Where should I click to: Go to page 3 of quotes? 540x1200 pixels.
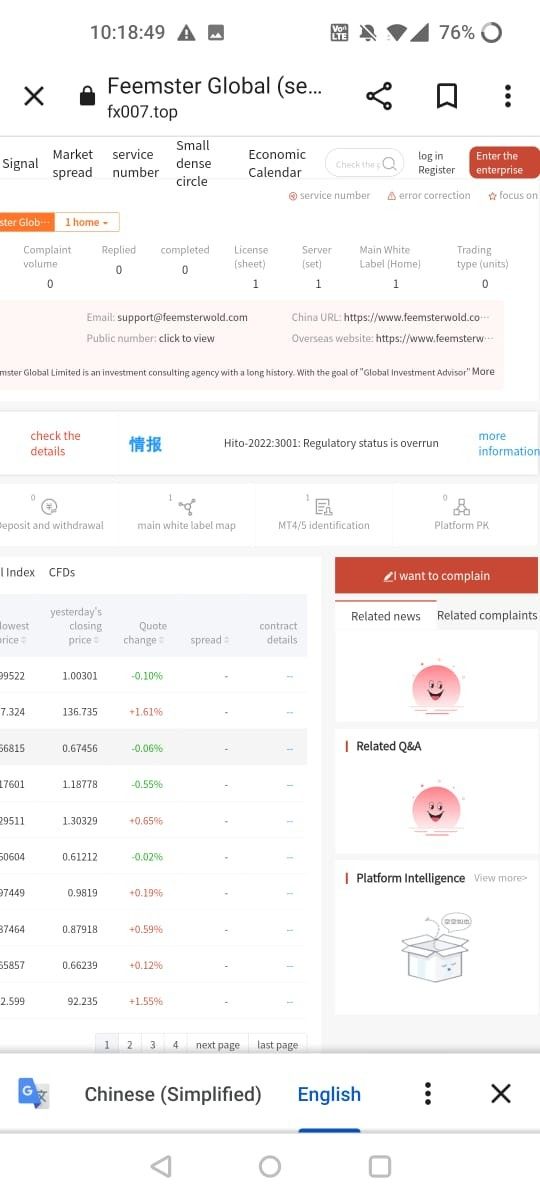152,1044
